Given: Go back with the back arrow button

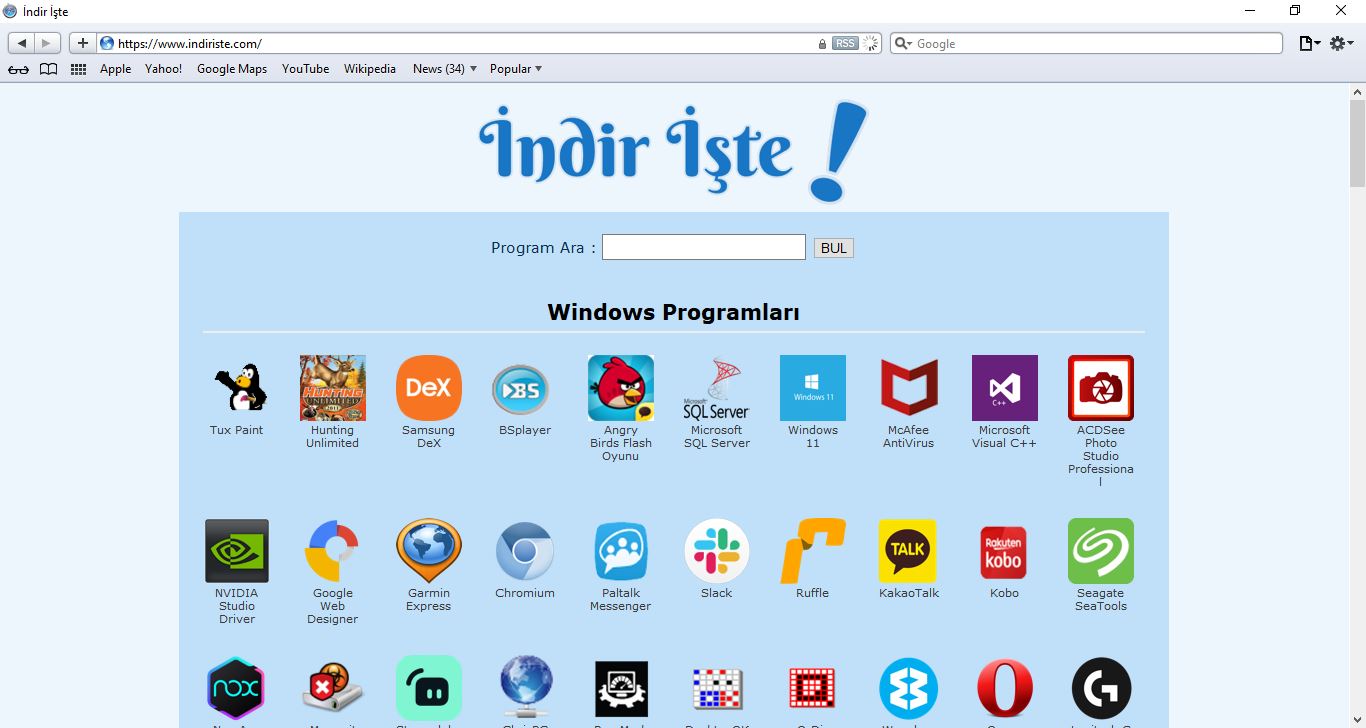Looking at the screenshot, I should 22,43.
